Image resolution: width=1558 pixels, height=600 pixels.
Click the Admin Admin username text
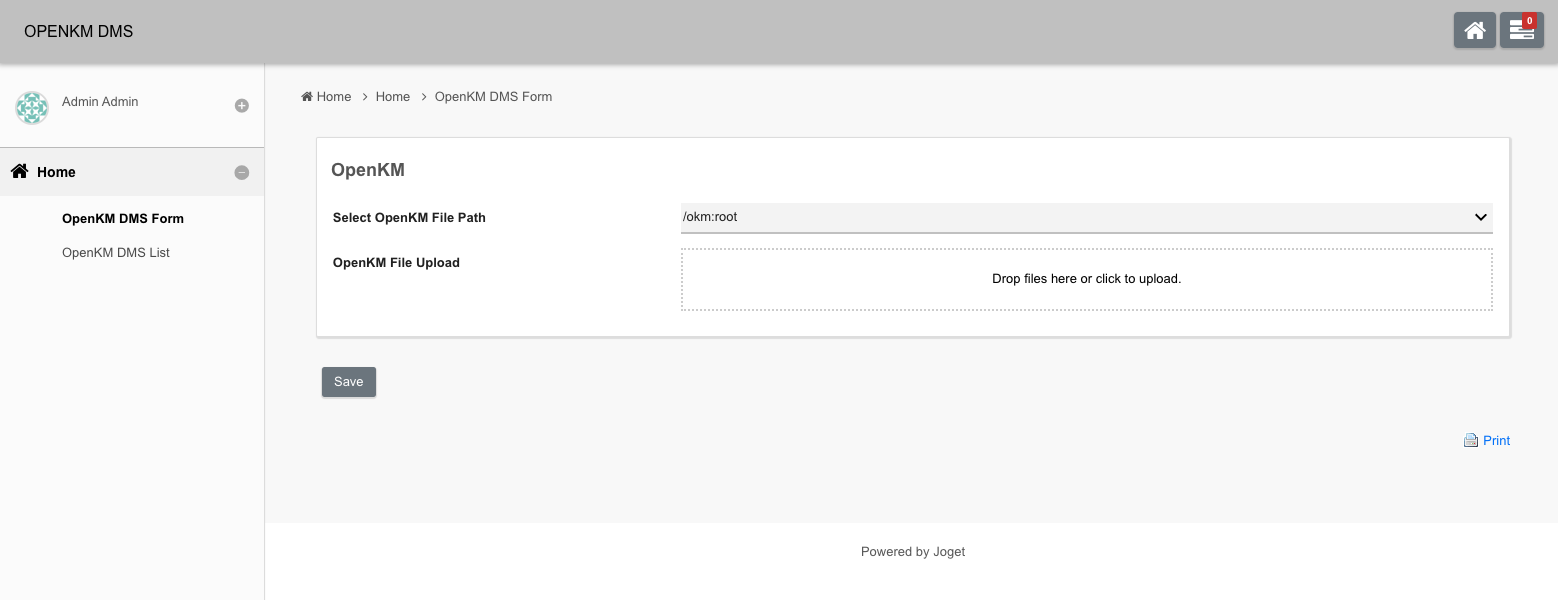[x=100, y=102]
